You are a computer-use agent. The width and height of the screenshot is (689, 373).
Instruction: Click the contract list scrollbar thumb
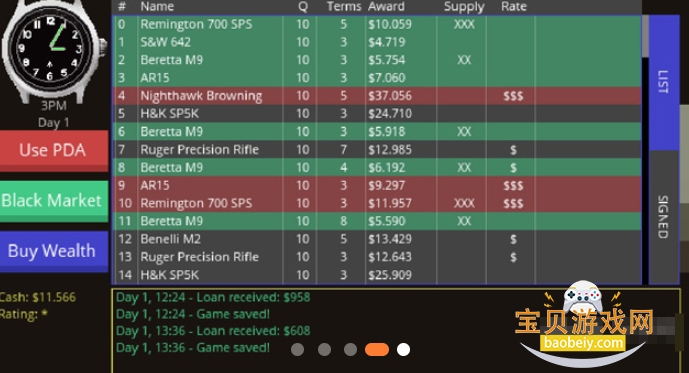coord(645,36)
